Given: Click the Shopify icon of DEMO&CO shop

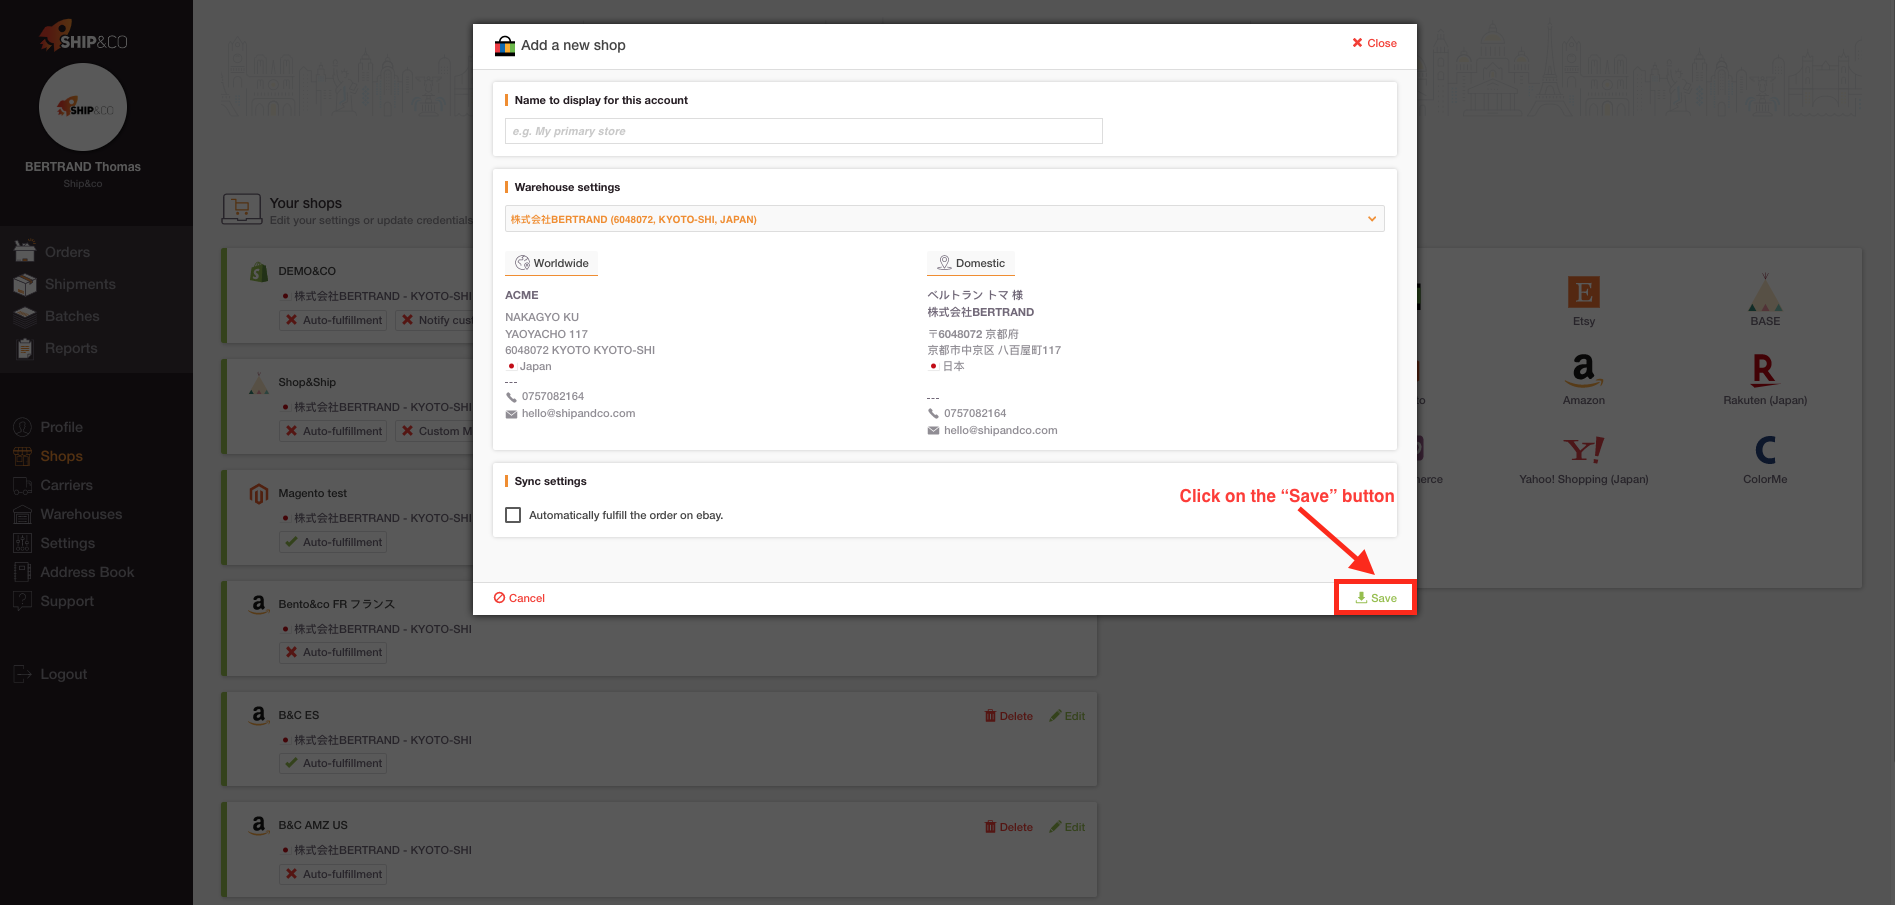Looking at the screenshot, I should [258, 271].
